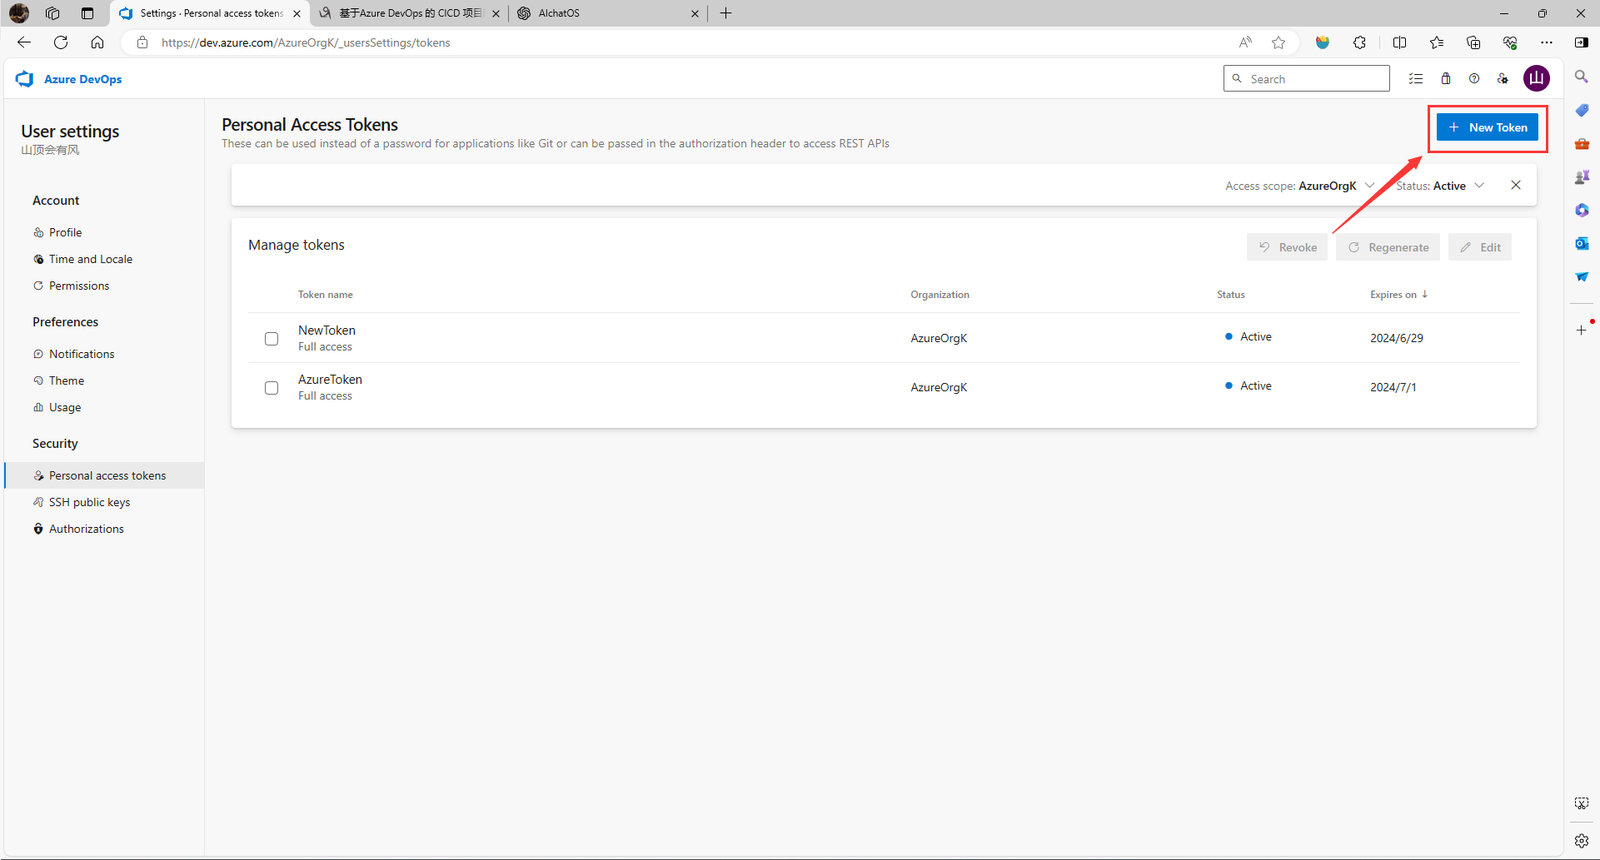
Task: Close the AIchatOS tab
Action: pyautogui.click(x=695, y=13)
